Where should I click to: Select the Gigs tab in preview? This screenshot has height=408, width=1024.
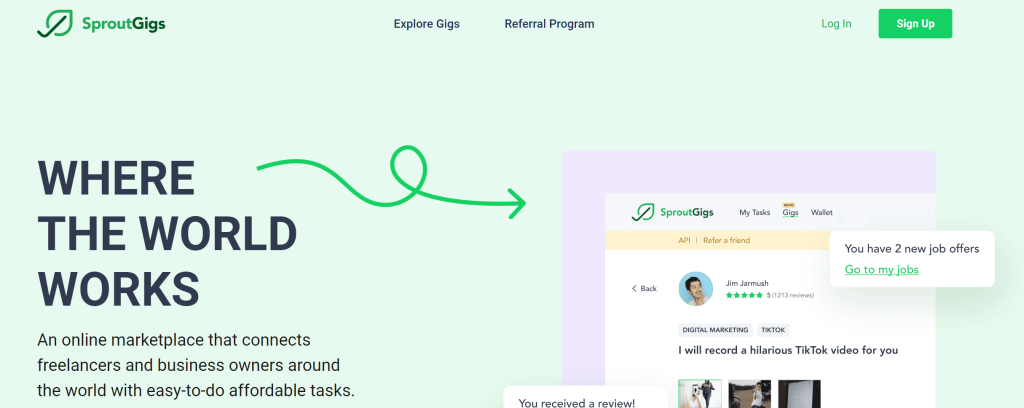[x=790, y=213]
